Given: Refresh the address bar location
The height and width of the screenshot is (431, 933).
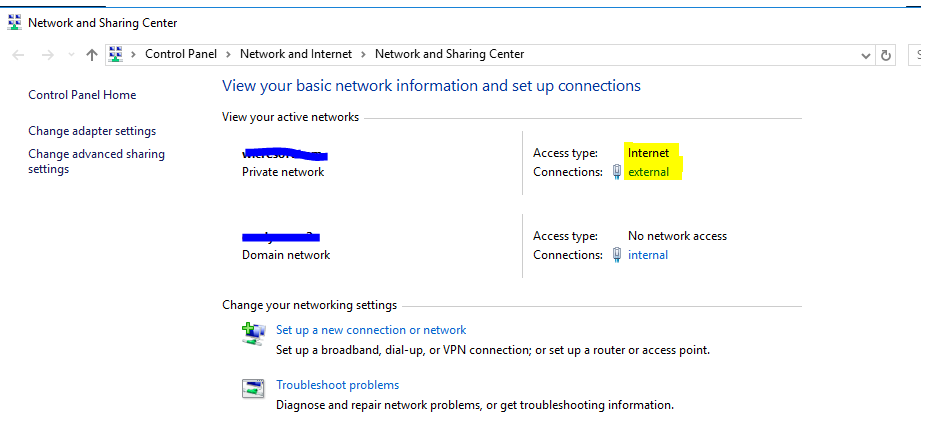Looking at the screenshot, I should tap(885, 55).
